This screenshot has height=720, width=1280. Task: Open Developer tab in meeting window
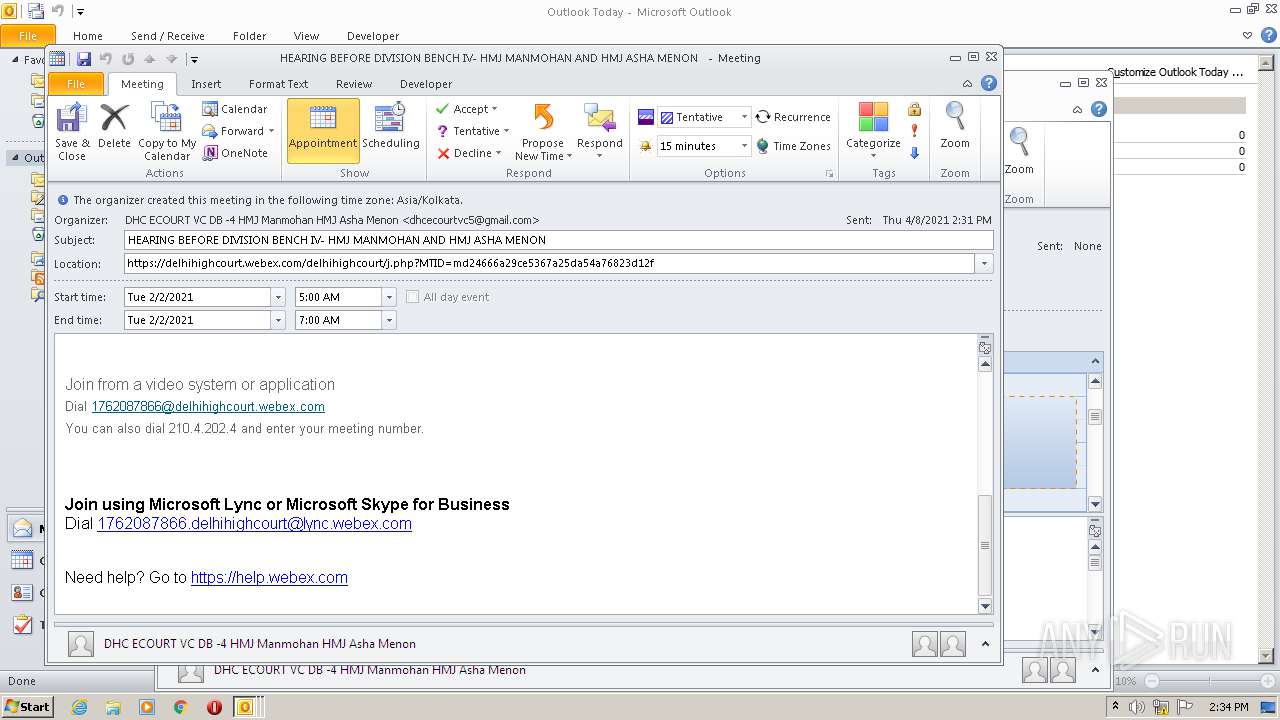point(426,84)
